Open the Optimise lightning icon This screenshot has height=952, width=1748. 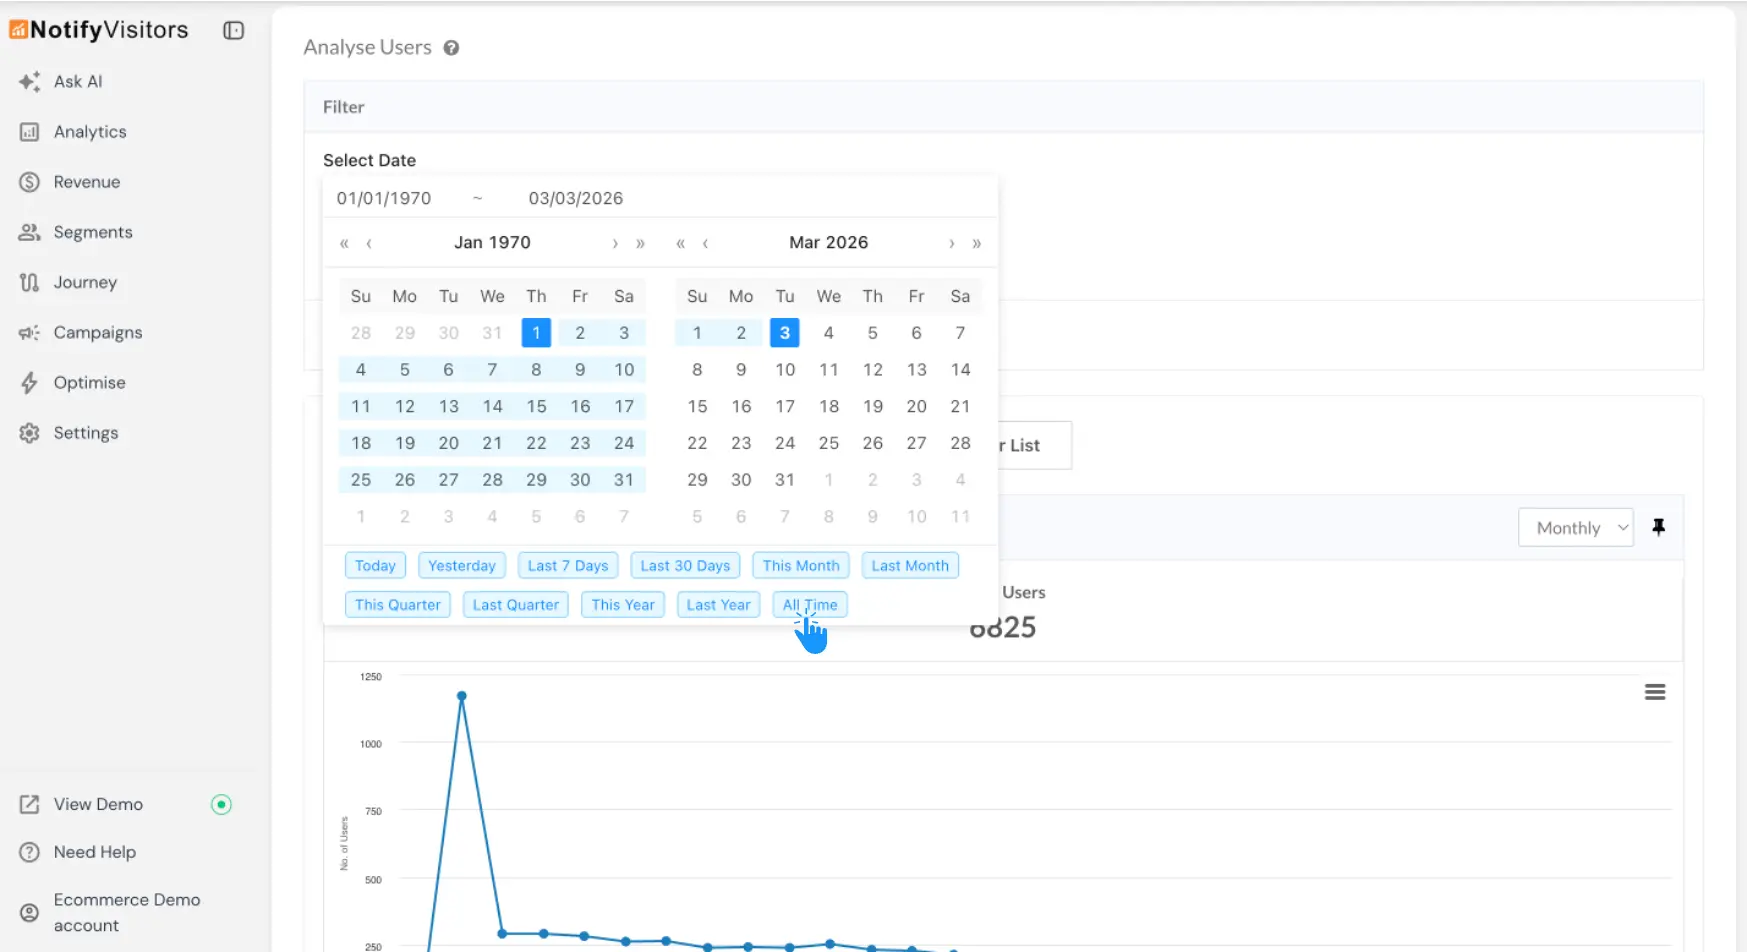click(29, 383)
